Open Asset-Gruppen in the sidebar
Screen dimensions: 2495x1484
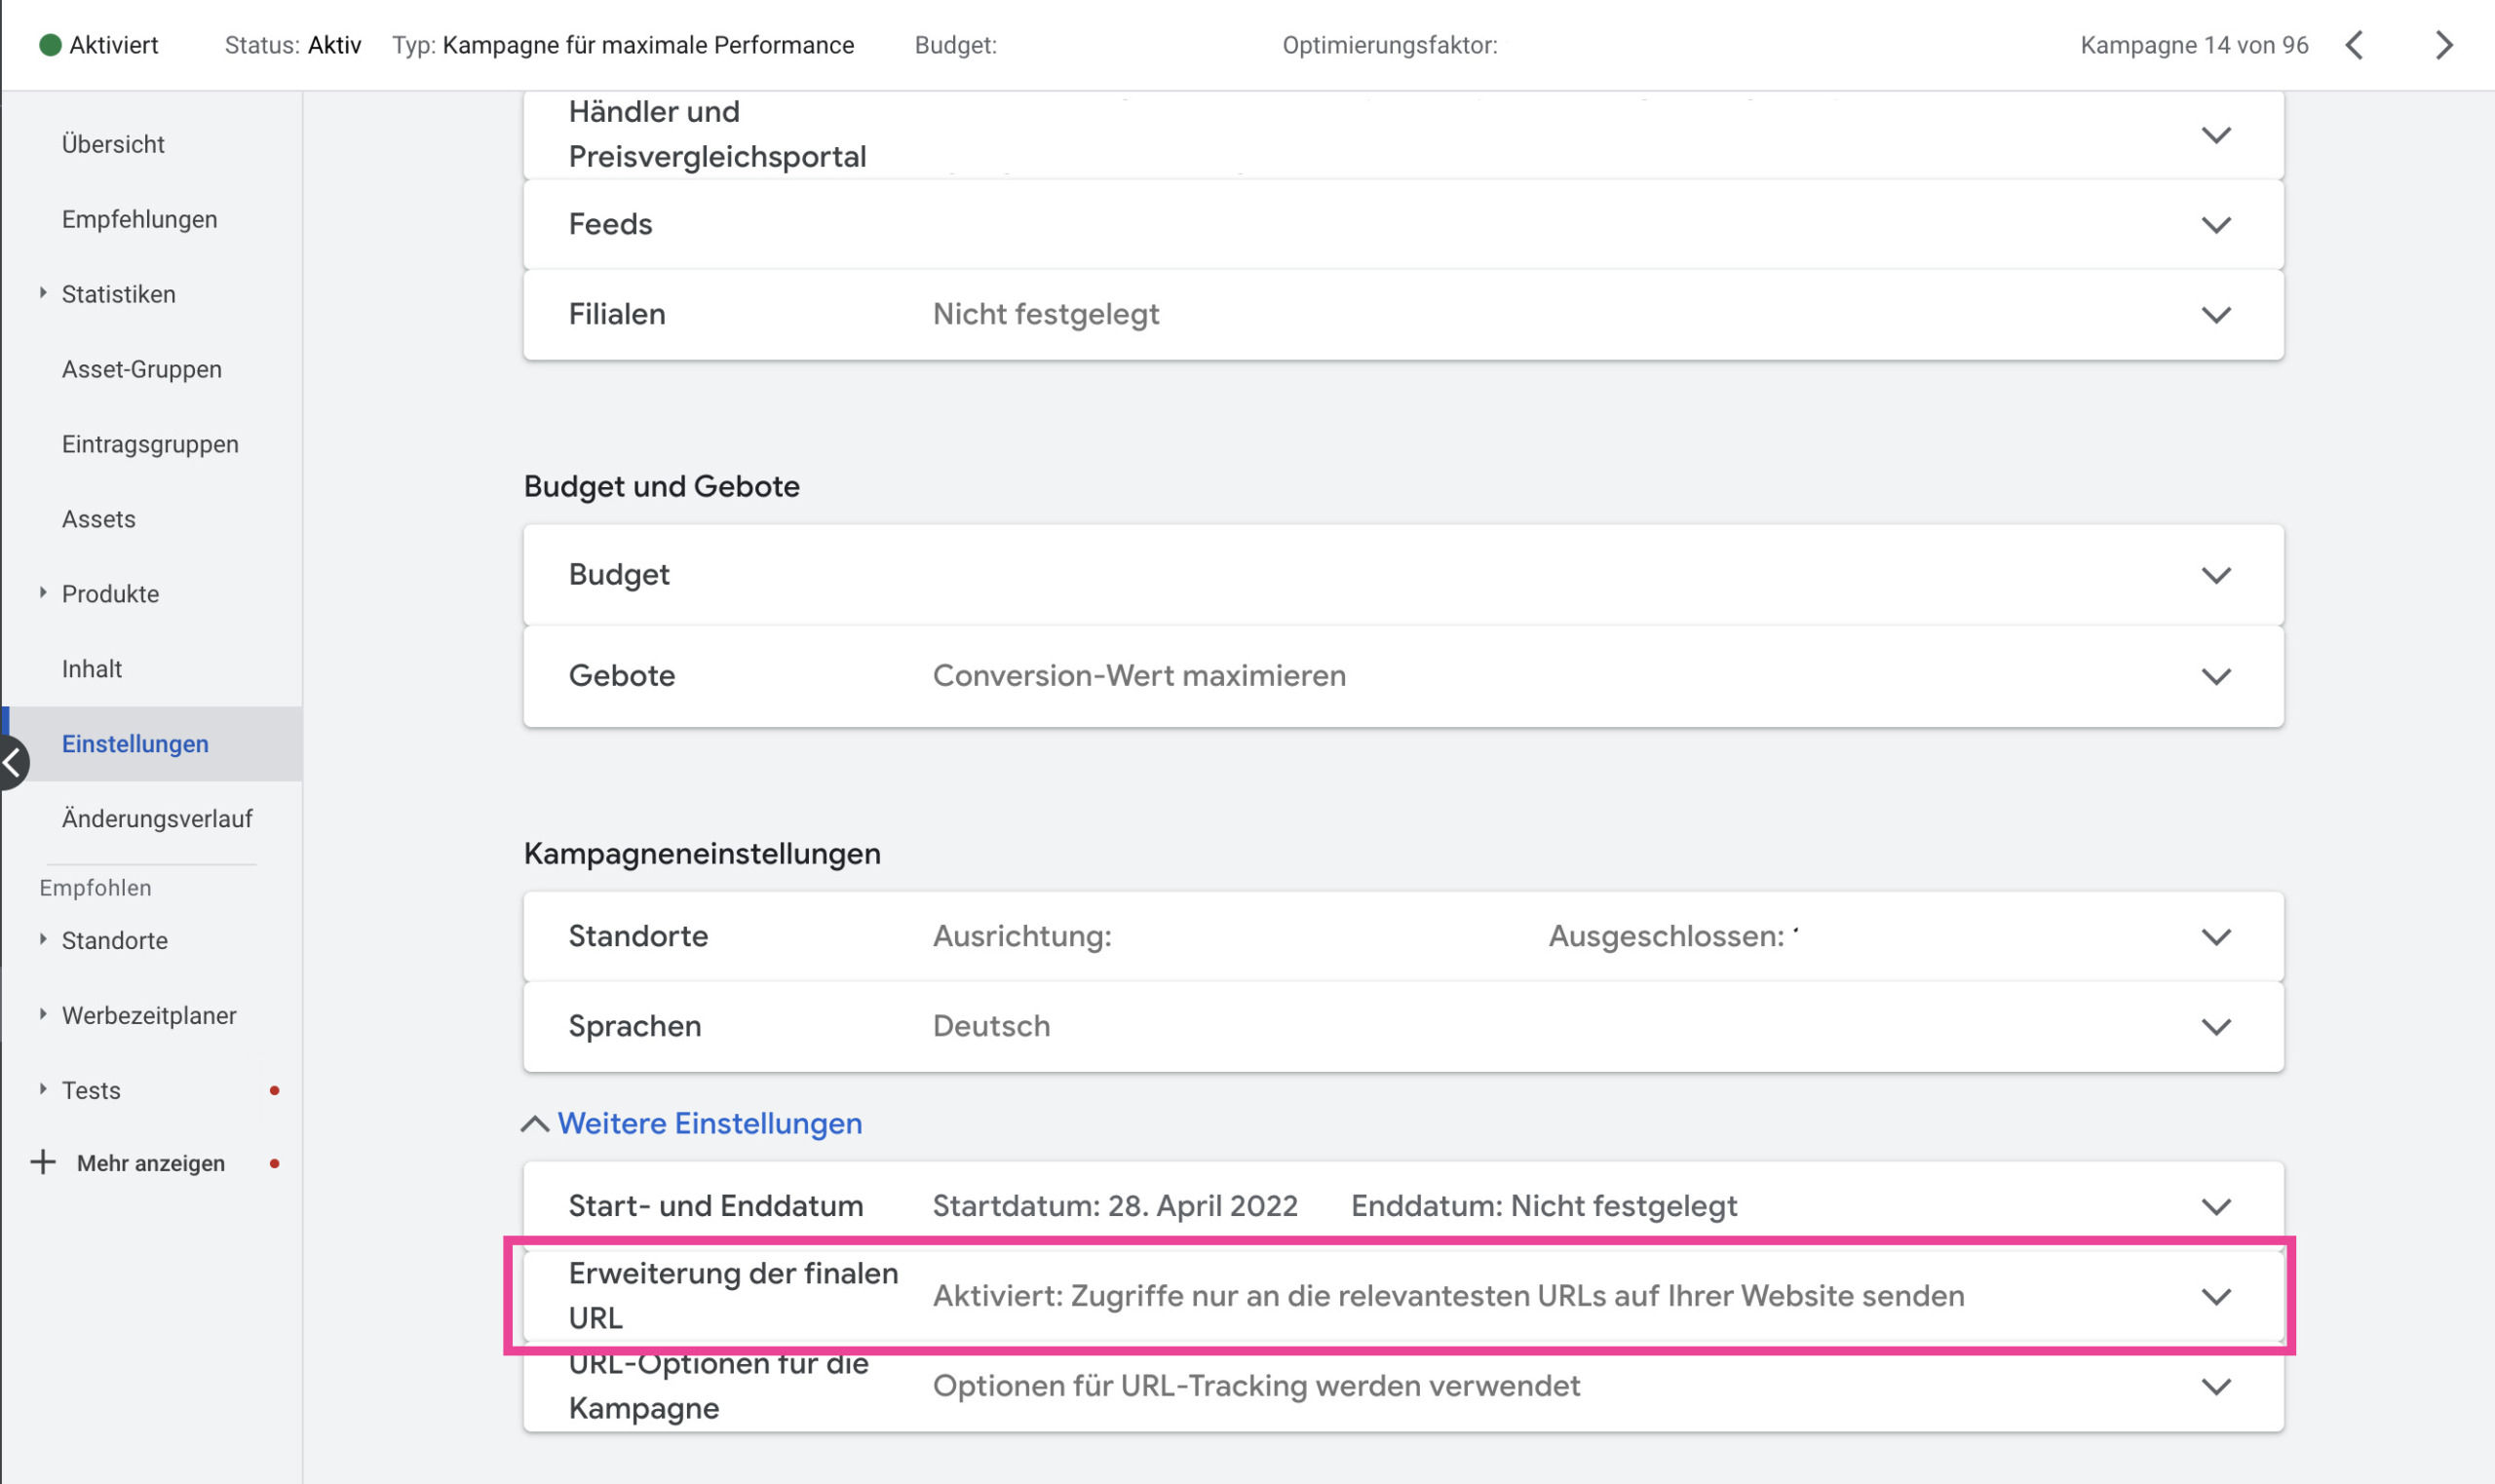(x=142, y=369)
